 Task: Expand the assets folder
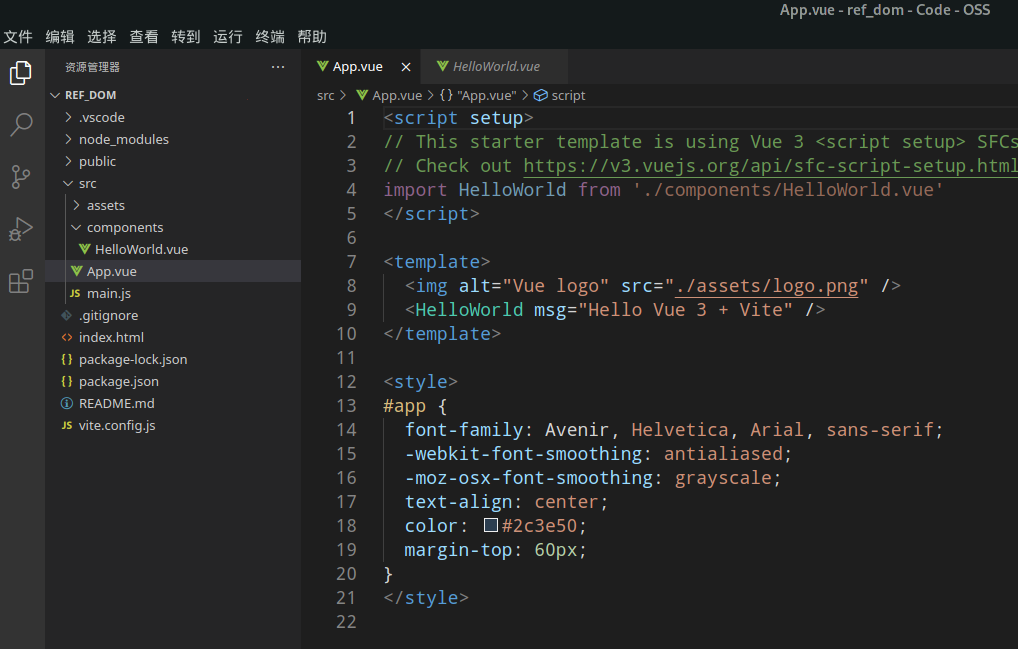pyautogui.click(x=173, y=206)
